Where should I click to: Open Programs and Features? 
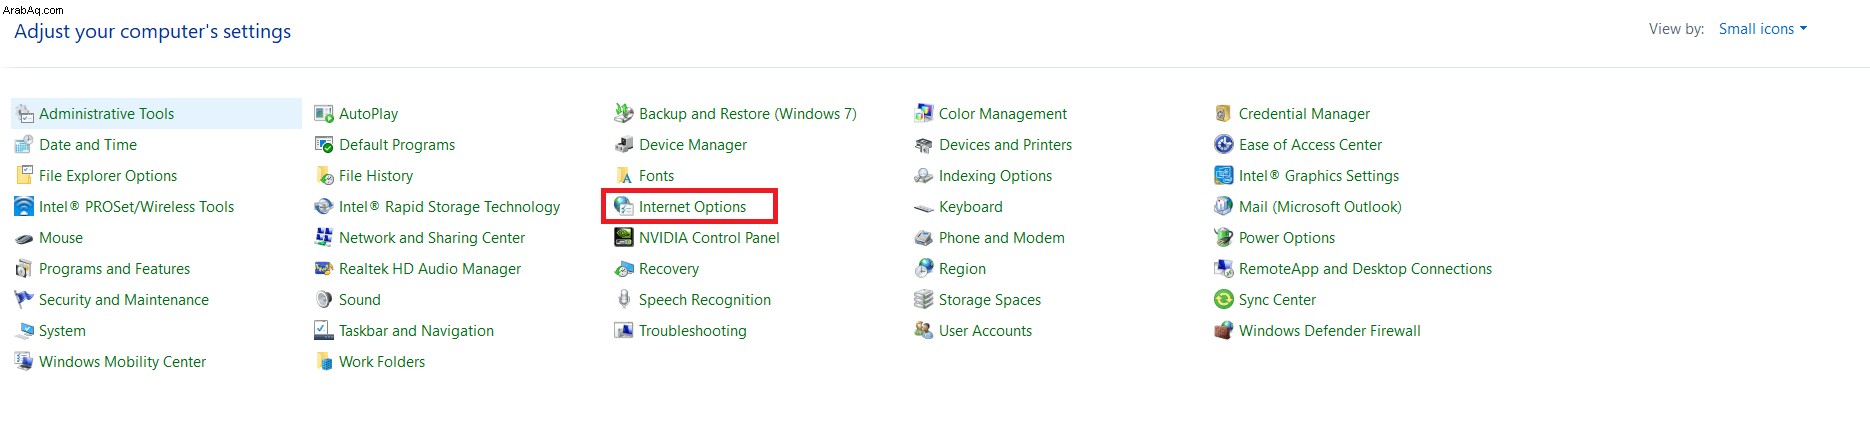pos(114,269)
